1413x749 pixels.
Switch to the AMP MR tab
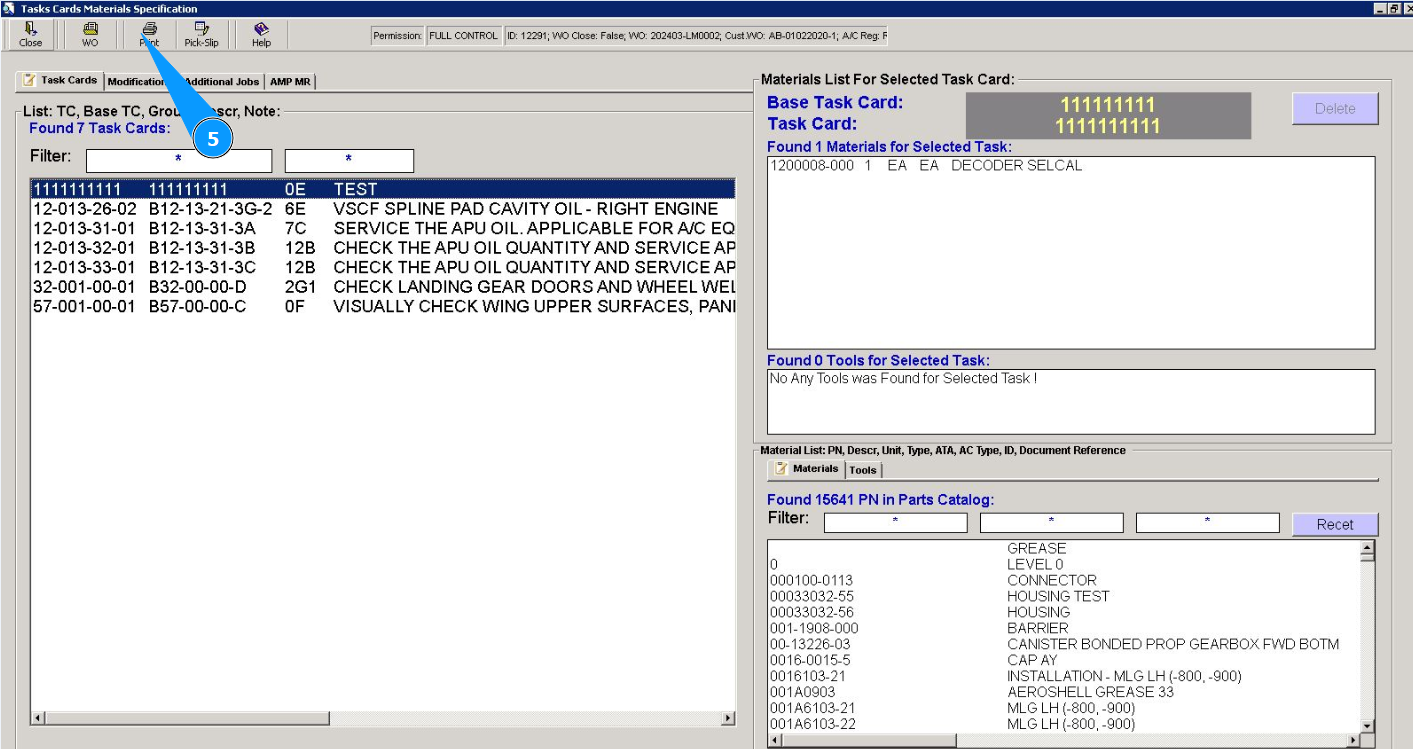point(290,82)
